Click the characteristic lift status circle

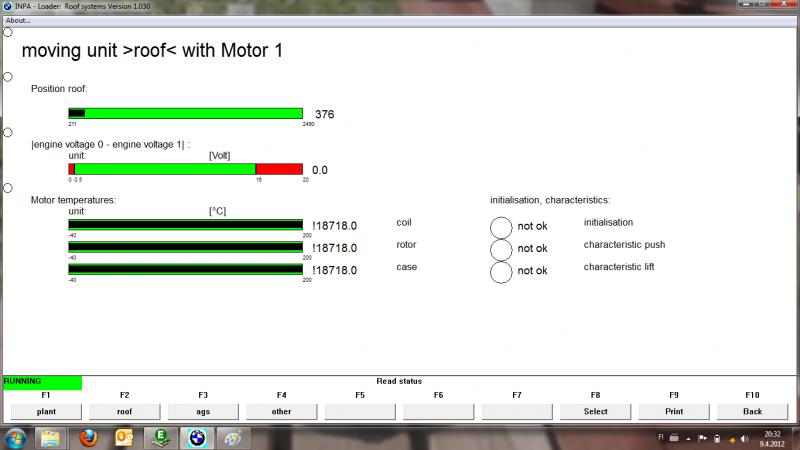coord(501,271)
